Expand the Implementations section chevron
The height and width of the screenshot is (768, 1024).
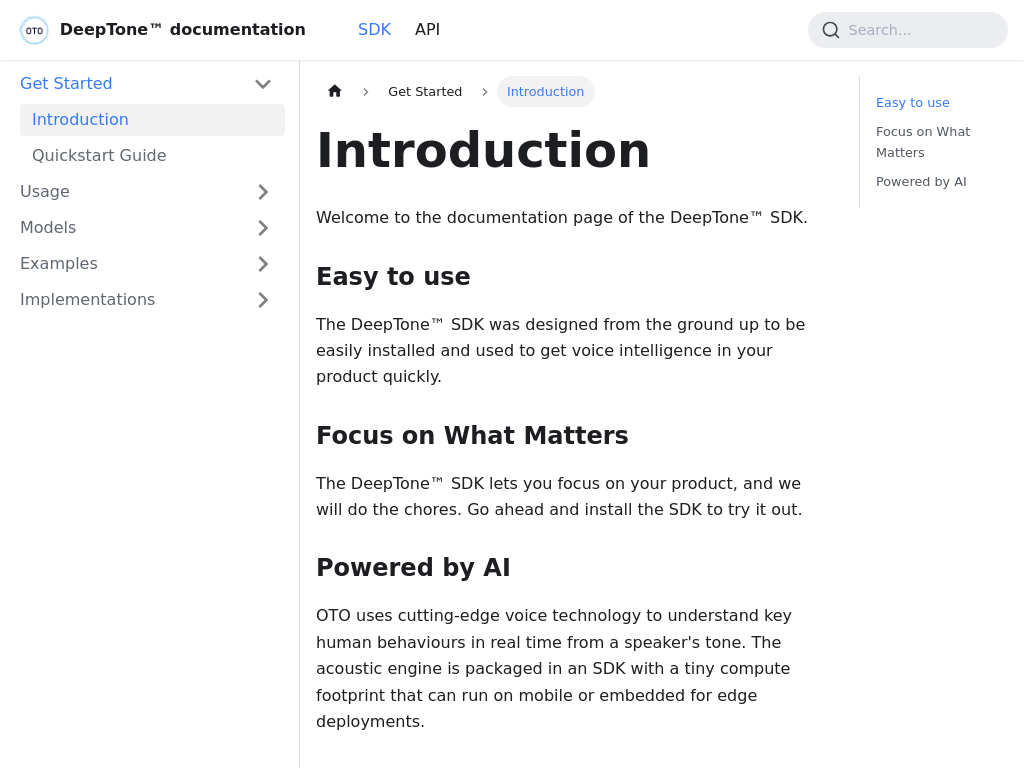(263, 300)
